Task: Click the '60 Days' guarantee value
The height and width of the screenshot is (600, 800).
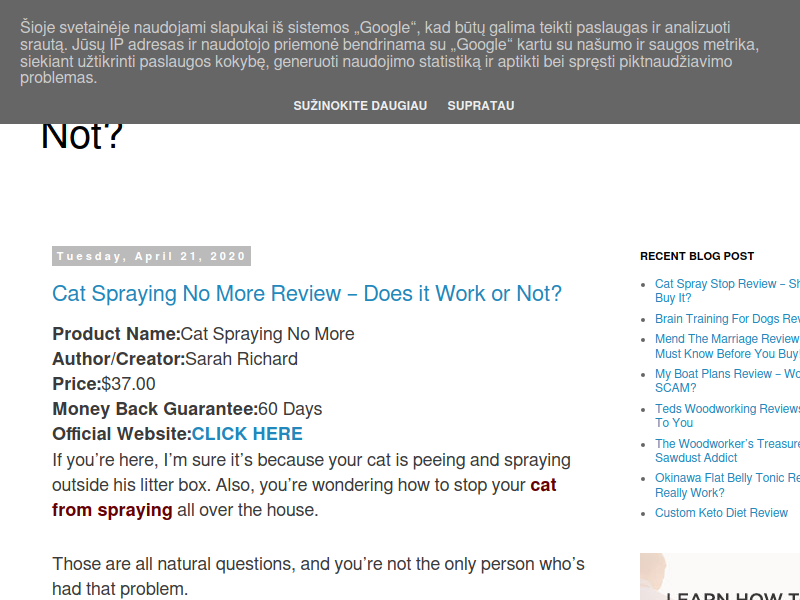Action: tap(290, 409)
